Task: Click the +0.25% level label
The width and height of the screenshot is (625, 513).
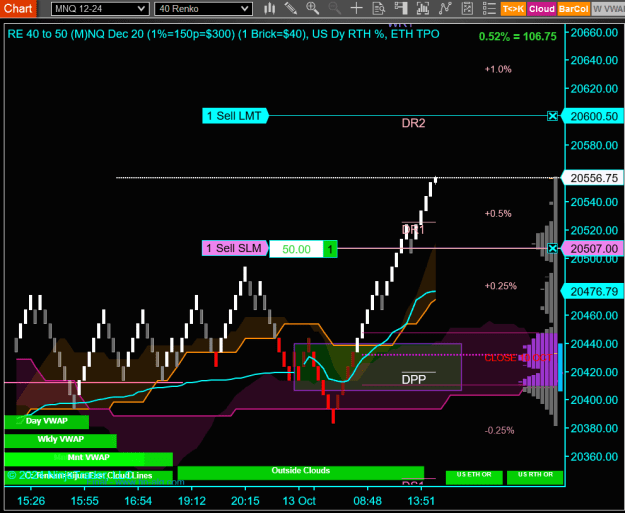Action: click(501, 286)
